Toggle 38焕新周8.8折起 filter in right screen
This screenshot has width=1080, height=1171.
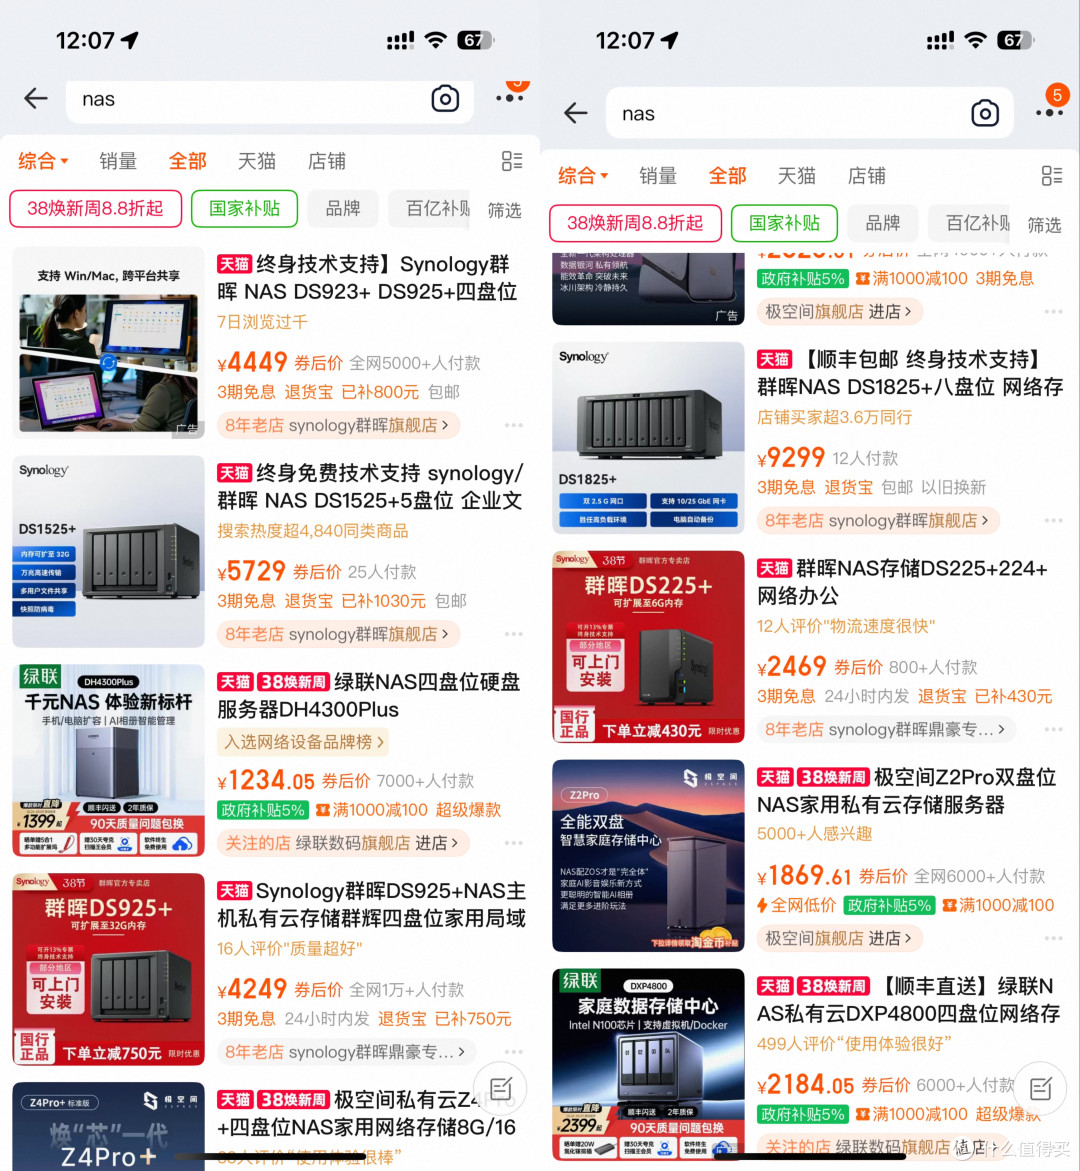635,223
